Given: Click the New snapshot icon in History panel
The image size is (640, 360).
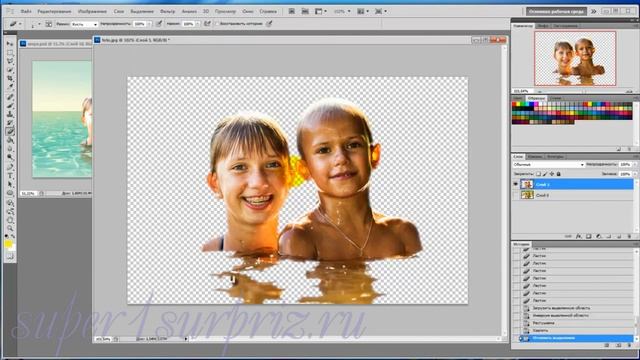Looking at the screenshot, I should (618, 345).
